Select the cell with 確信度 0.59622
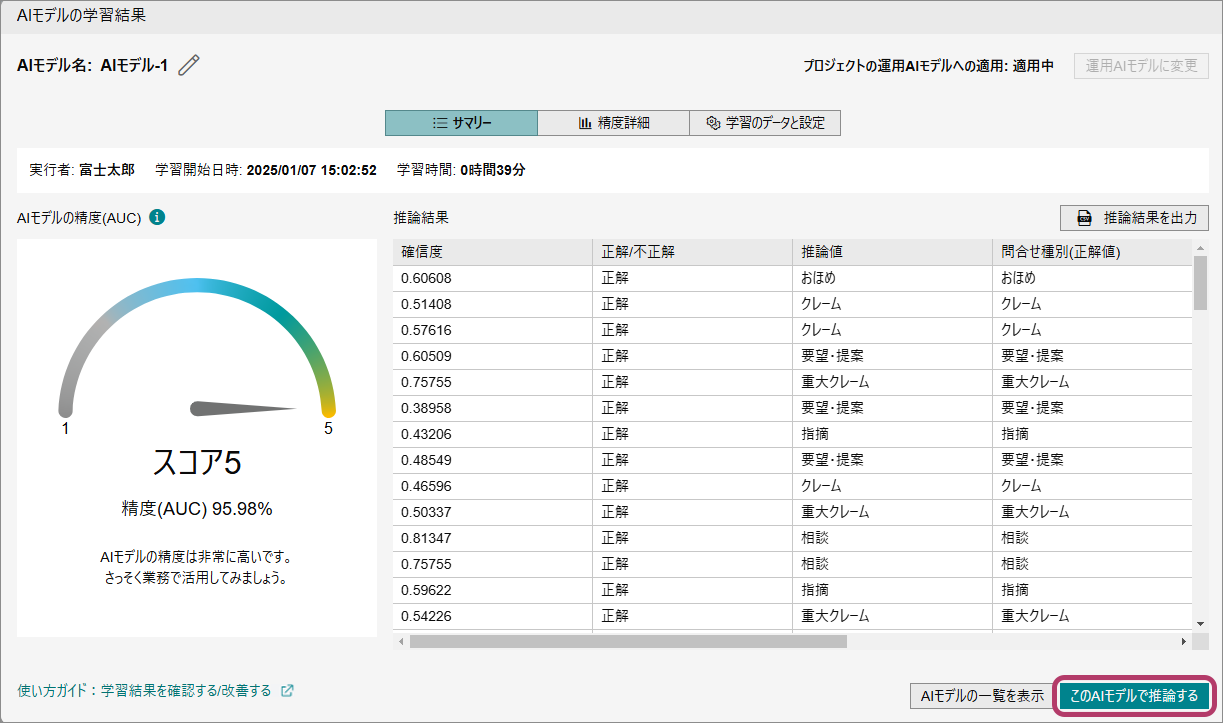 click(492, 590)
